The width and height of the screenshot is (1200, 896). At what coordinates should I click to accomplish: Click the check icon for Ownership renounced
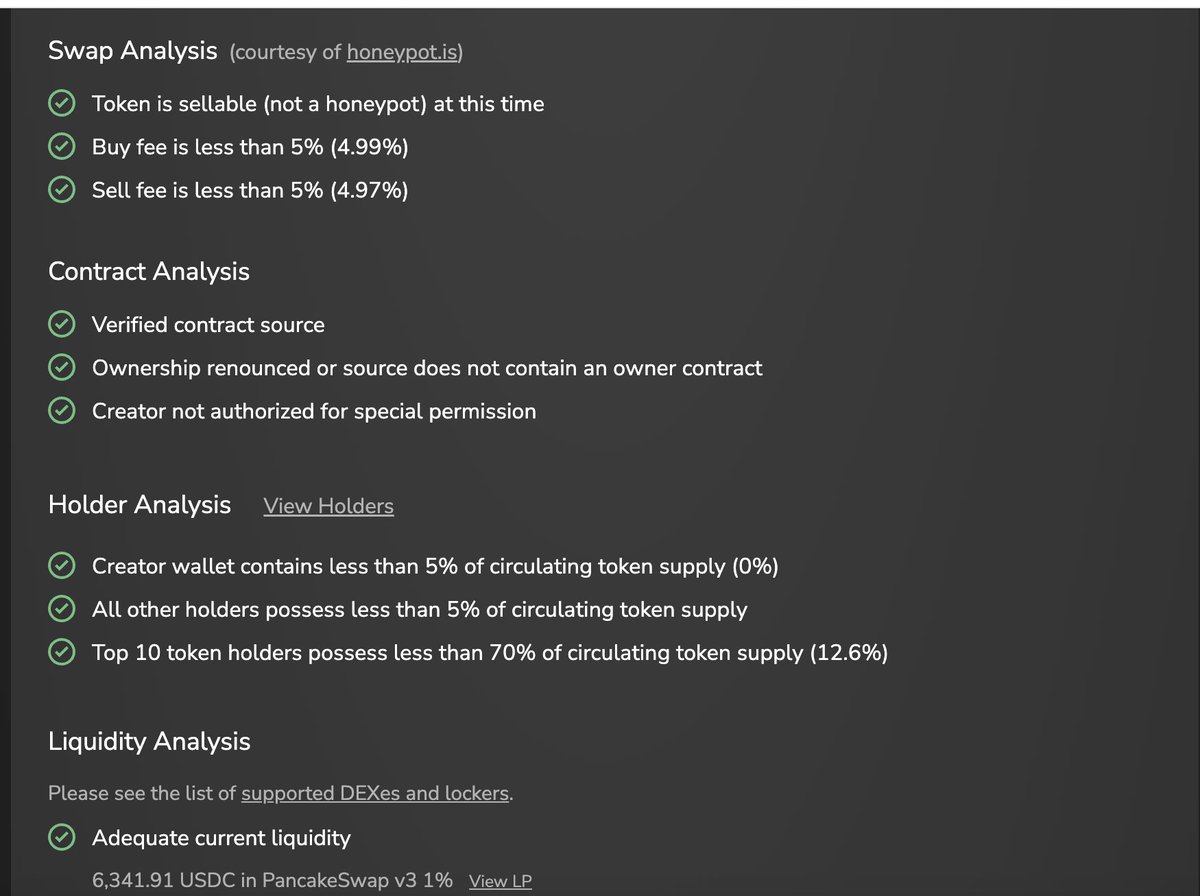[62, 367]
